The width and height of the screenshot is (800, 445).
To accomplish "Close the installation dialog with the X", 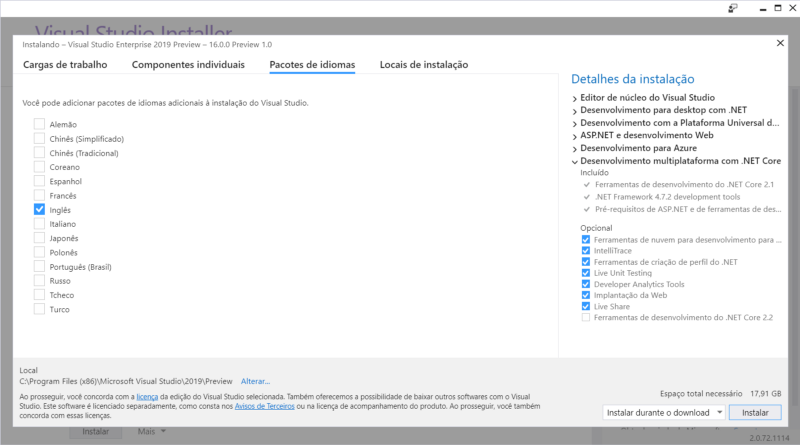I will pyautogui.click(x=780, y=43).
